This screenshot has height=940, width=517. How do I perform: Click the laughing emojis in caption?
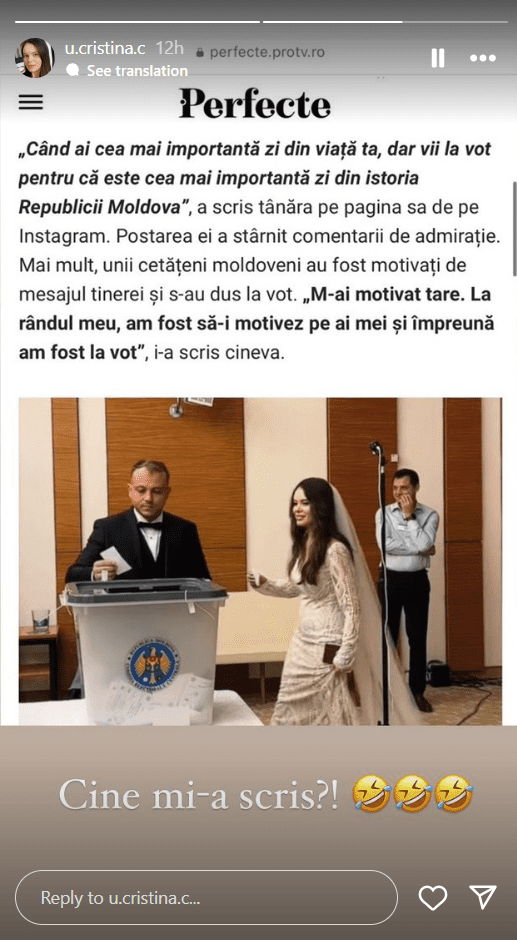pos(412,794)
